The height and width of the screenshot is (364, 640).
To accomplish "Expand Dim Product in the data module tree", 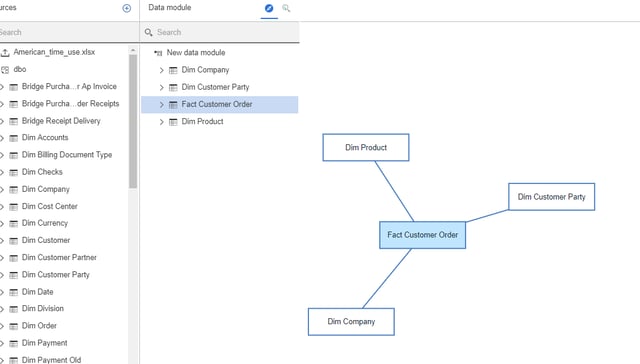I will [x=161, y=122].
